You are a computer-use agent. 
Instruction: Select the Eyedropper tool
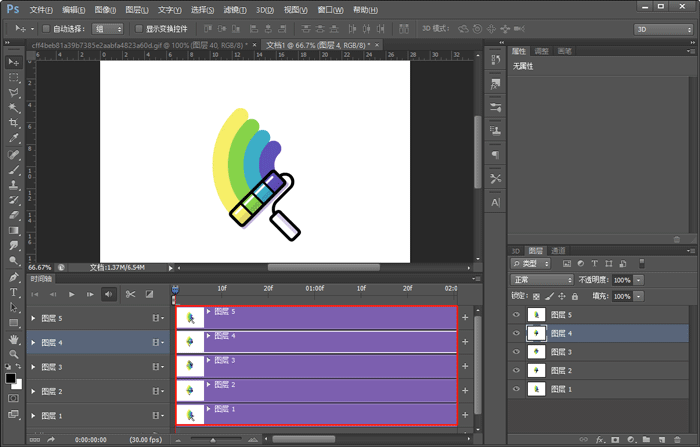[x=13, y=138]
